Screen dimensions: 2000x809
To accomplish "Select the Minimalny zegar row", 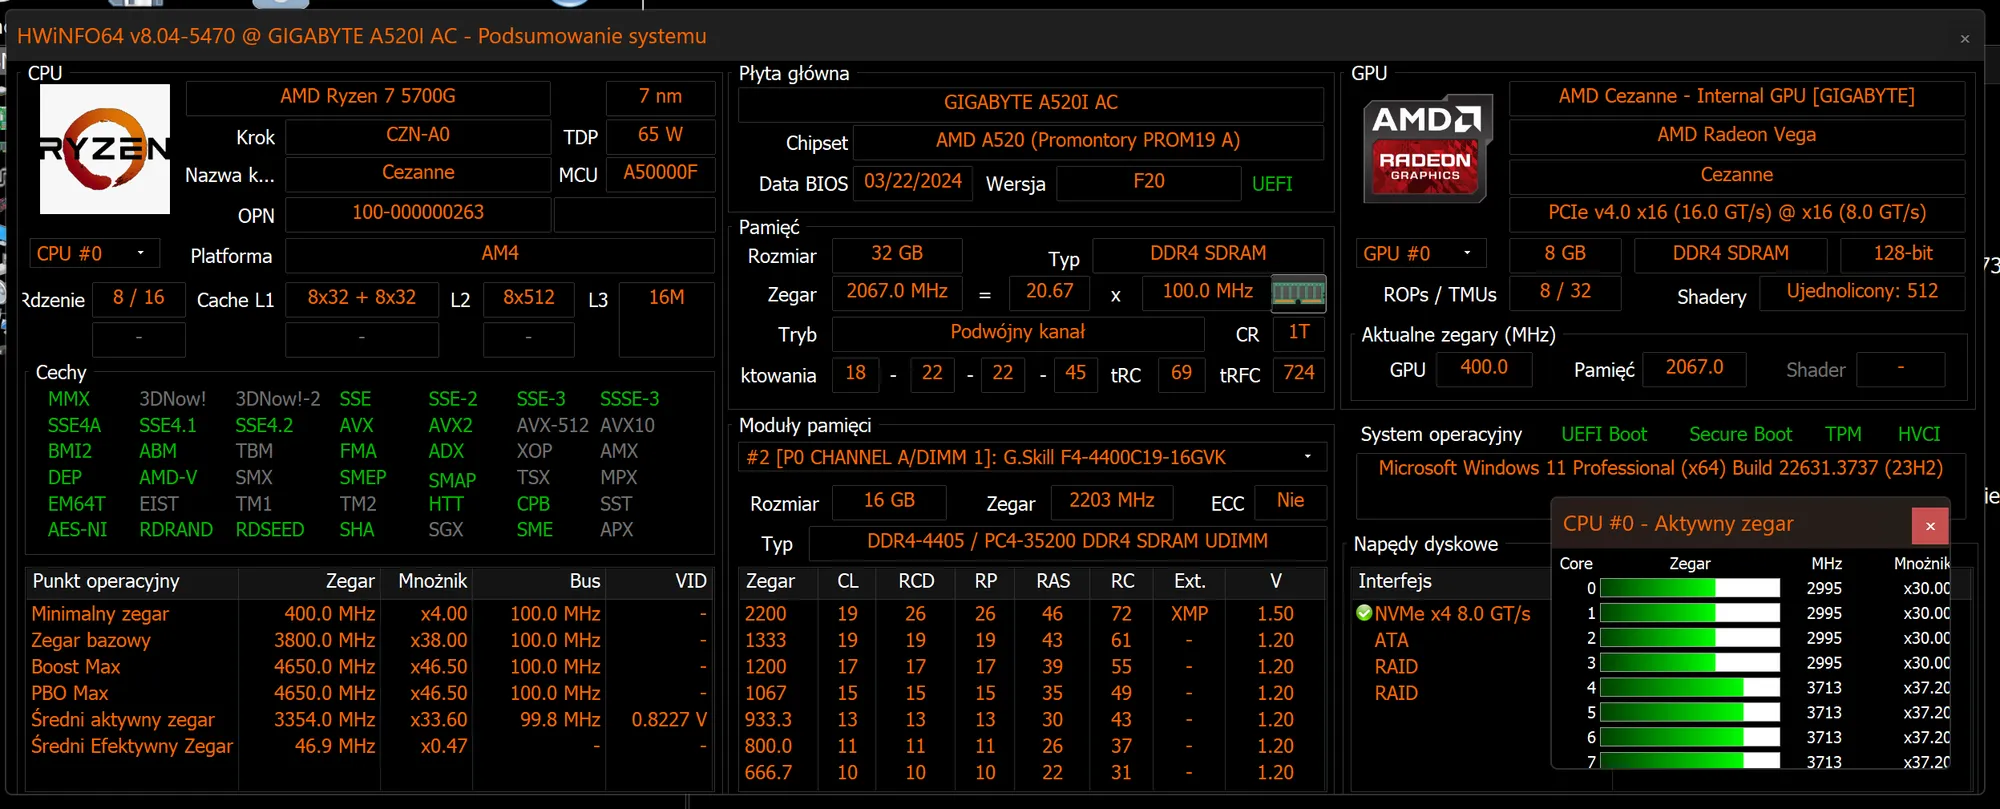I will 368,614.
